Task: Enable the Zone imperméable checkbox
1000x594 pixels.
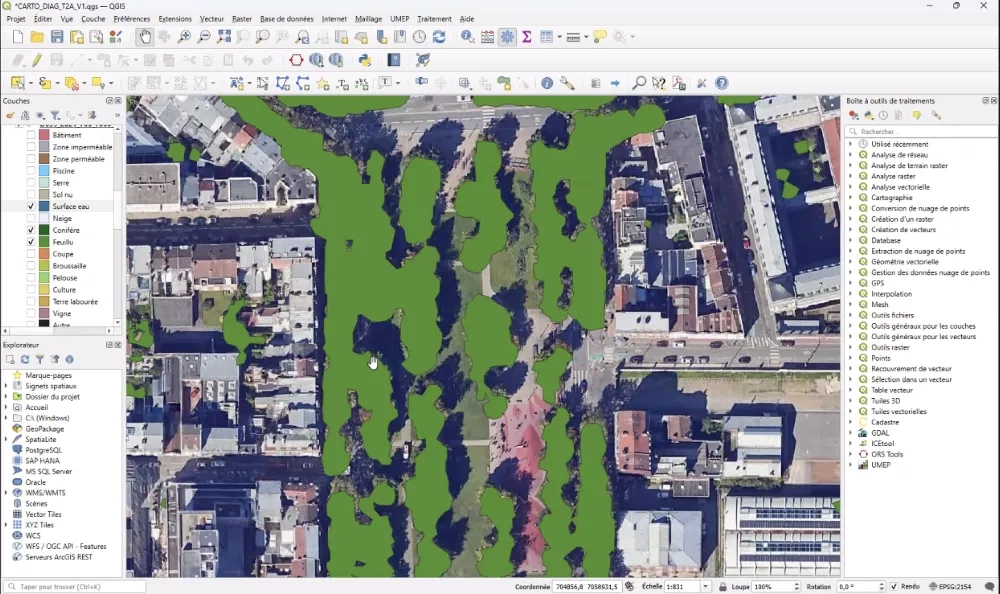Action: [31, 147]
